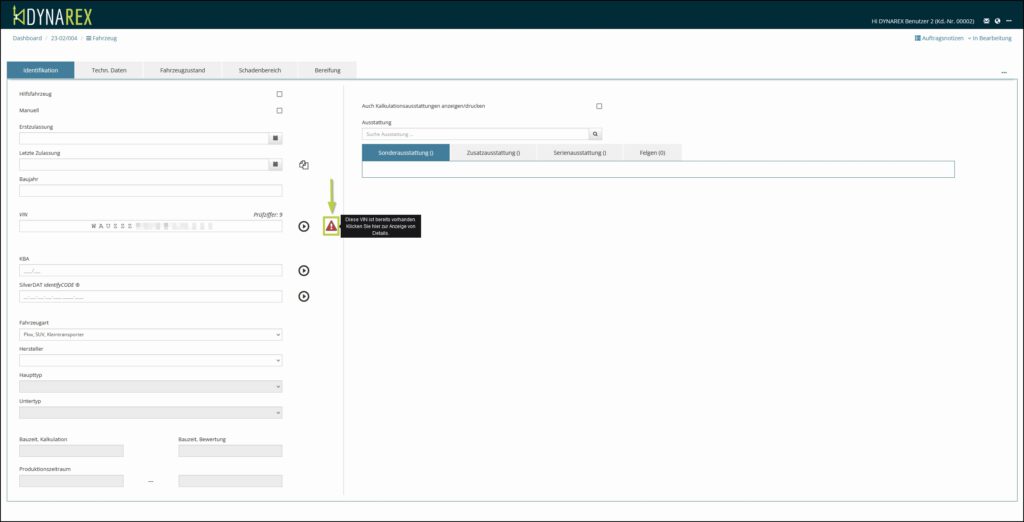Screen dimensions: 1024x522
Task: Trigger the SilverDAT identifyCODE play button
Action: point(304,296)
